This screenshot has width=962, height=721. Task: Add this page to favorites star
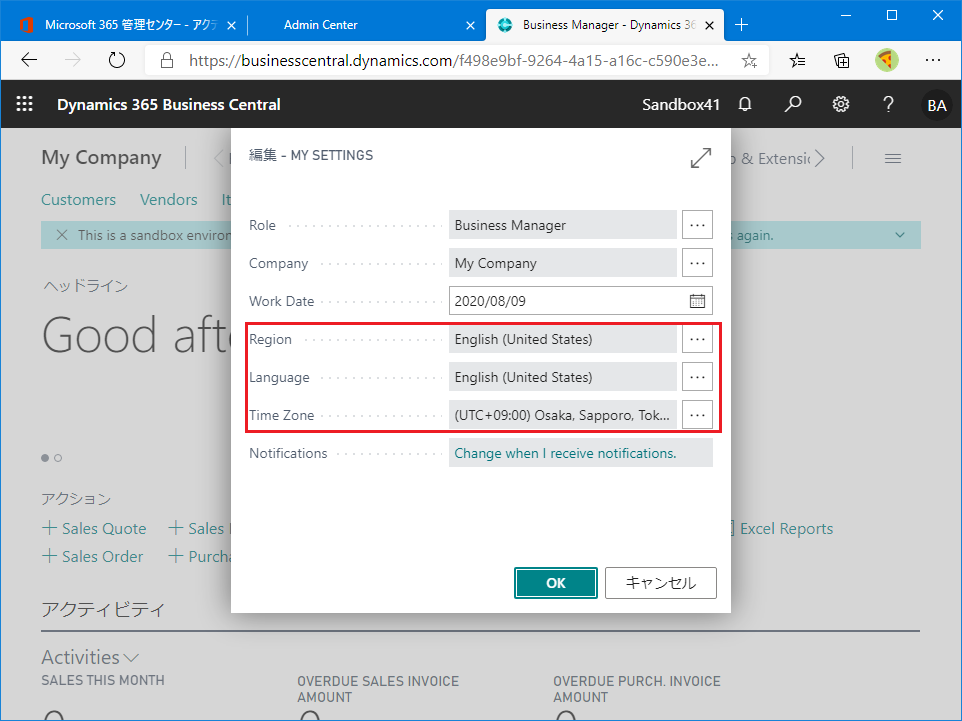point(749,60)
